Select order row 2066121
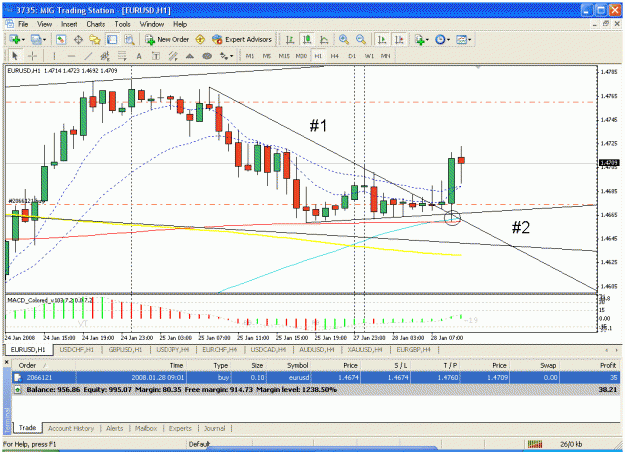 tap(316, 377)
